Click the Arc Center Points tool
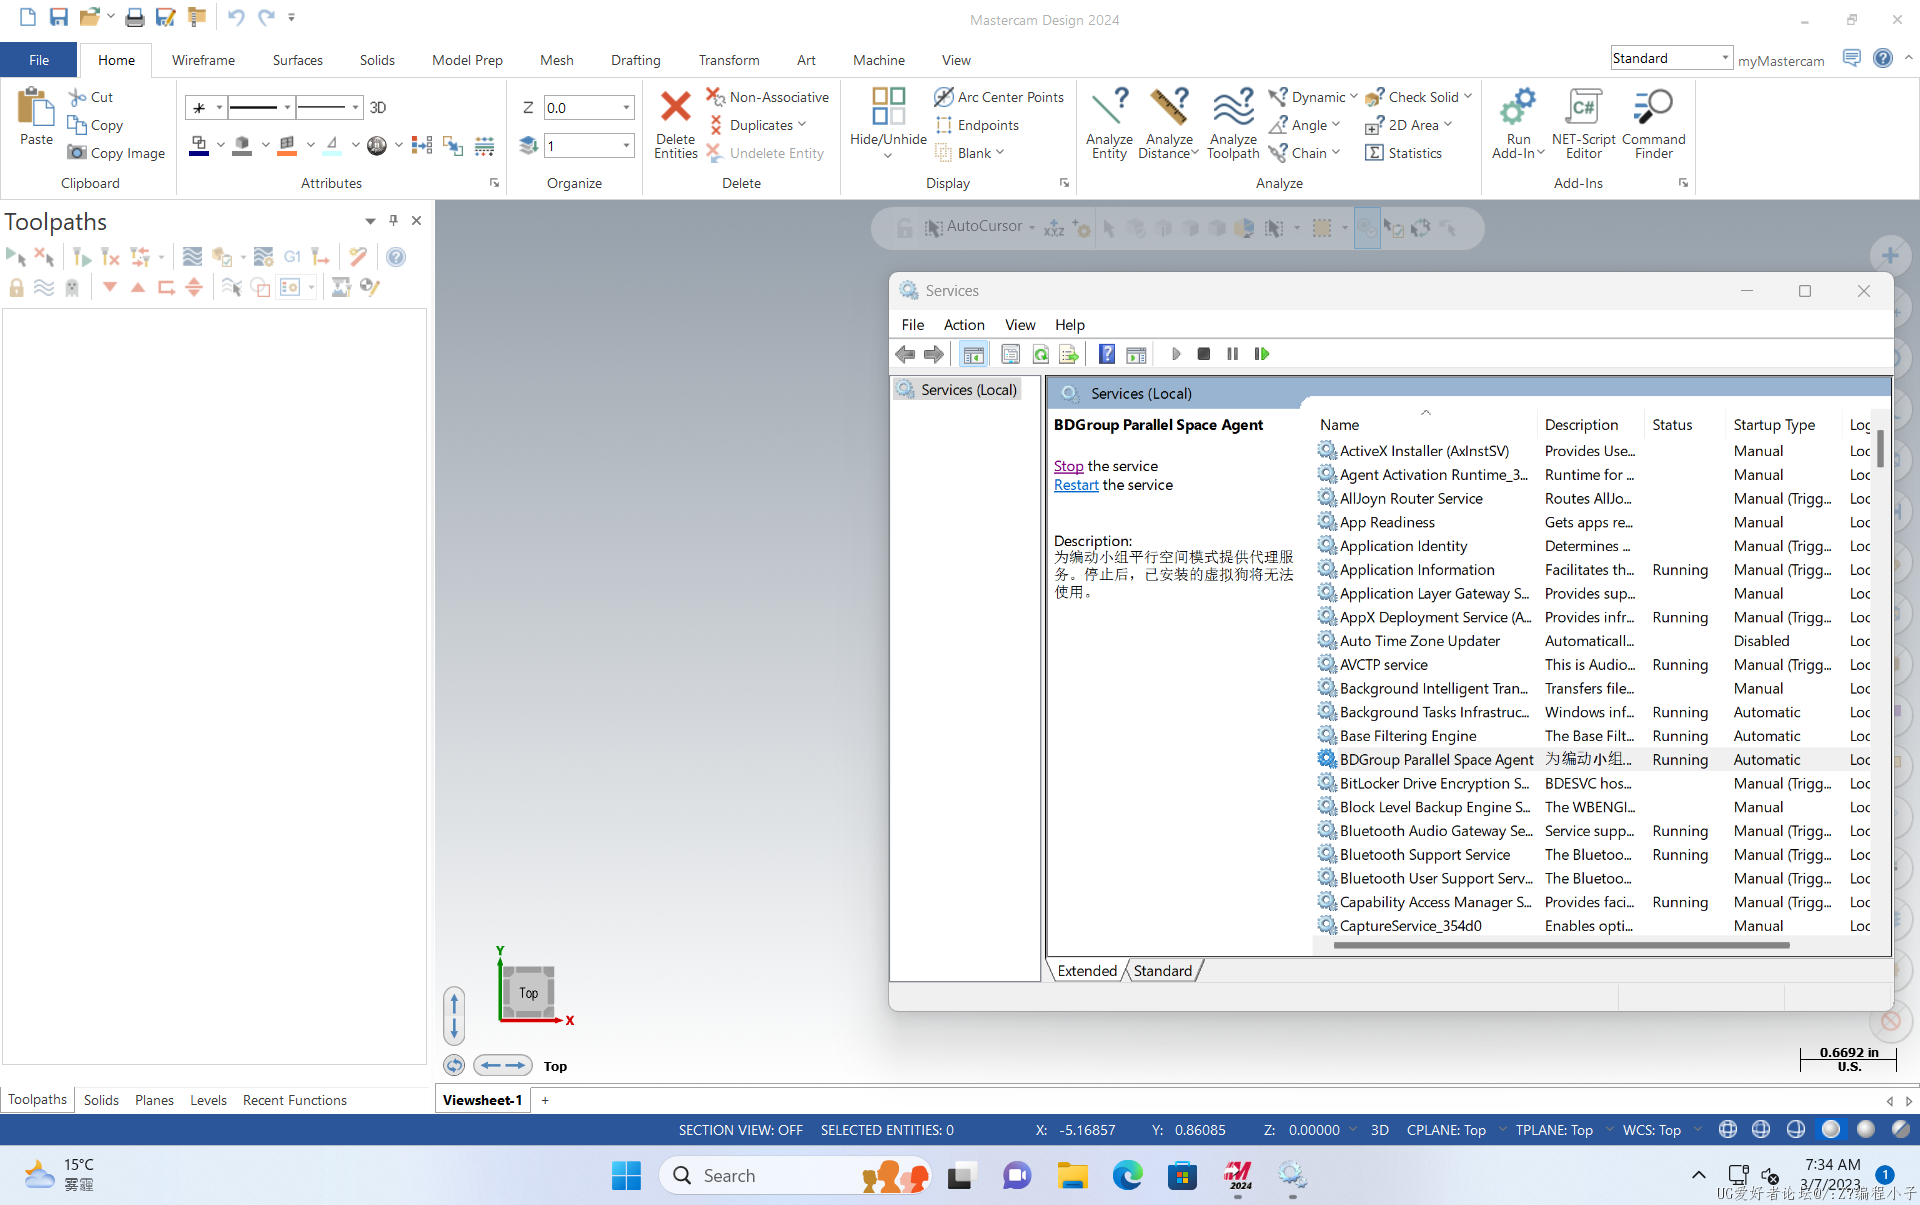1920x1205 pixels. (x=999, y=97)
